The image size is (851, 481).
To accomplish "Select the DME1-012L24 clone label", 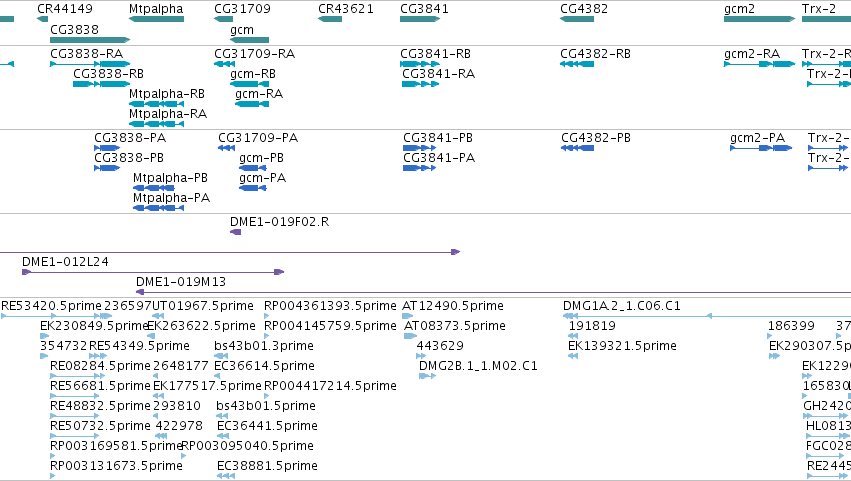I will coord(65,262).
